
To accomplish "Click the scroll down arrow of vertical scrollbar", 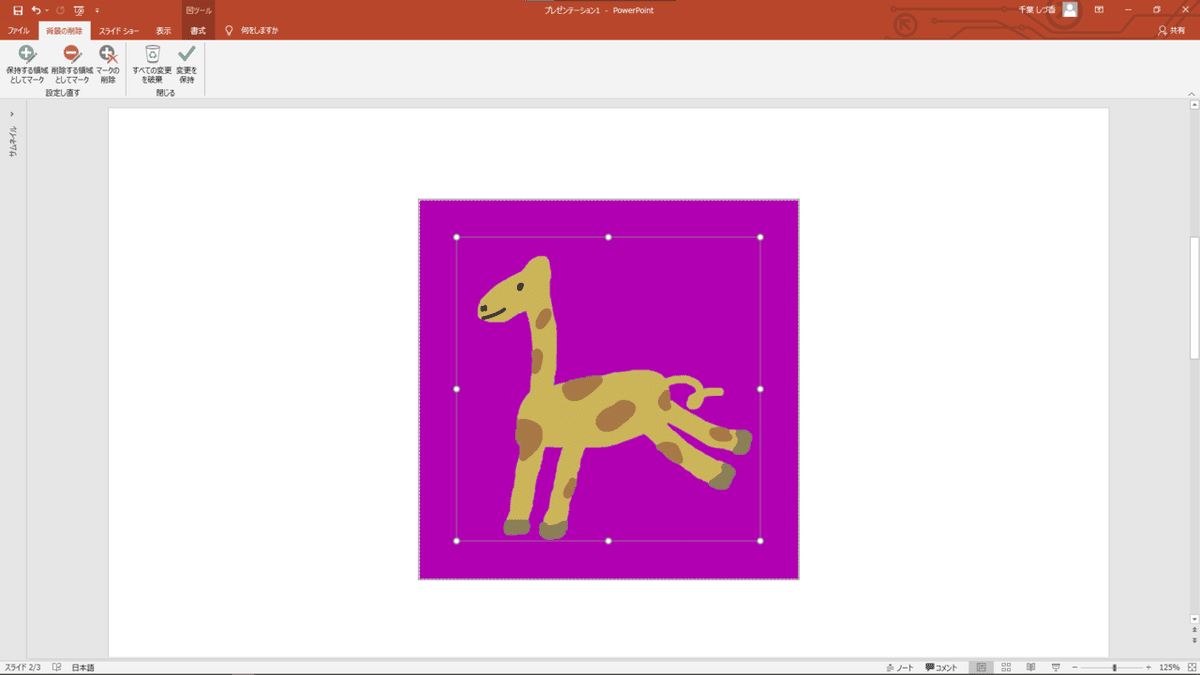I will 1194,619.
